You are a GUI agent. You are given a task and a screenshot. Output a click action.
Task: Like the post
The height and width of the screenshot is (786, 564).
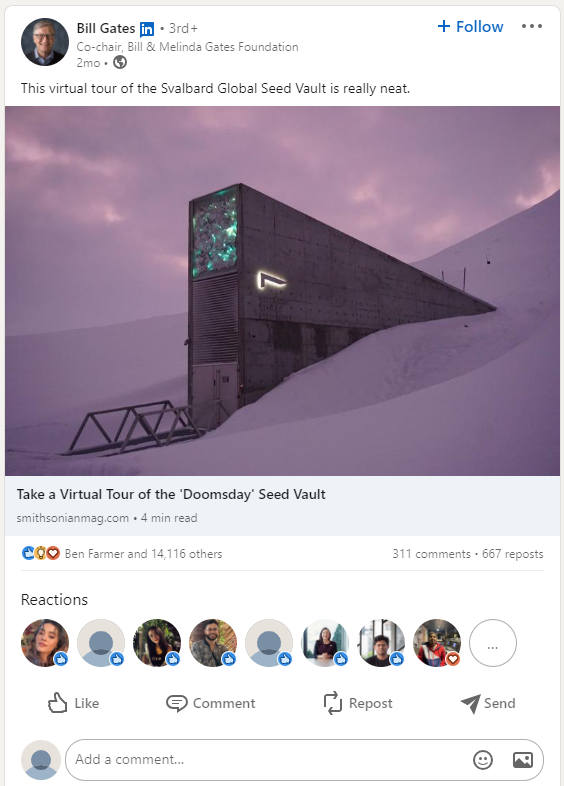73,703
